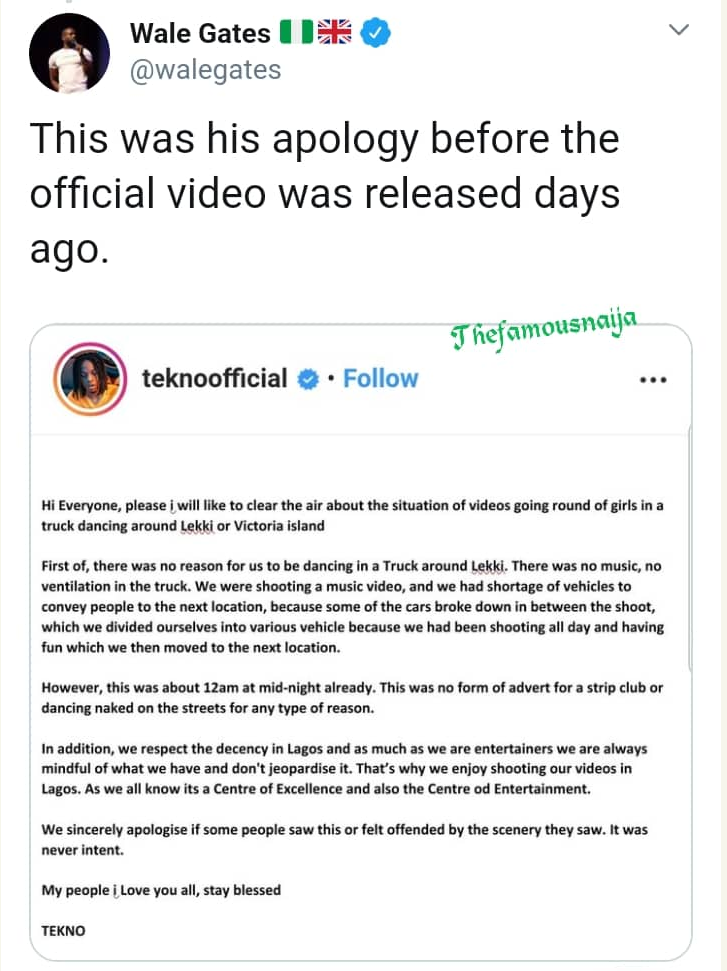
Task: Click the TEKNO signature text
Action: point(63,930)
